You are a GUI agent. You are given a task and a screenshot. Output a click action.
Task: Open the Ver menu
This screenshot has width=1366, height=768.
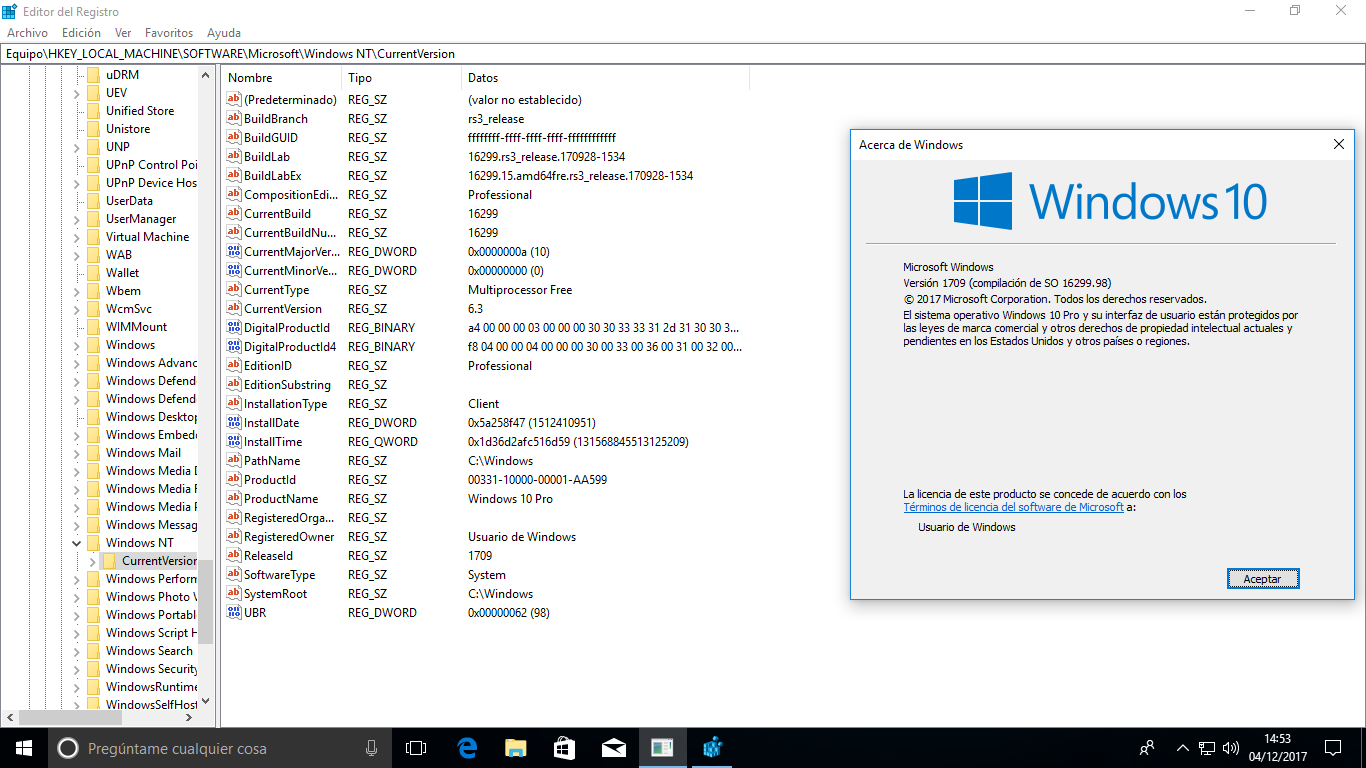(123, 33)
